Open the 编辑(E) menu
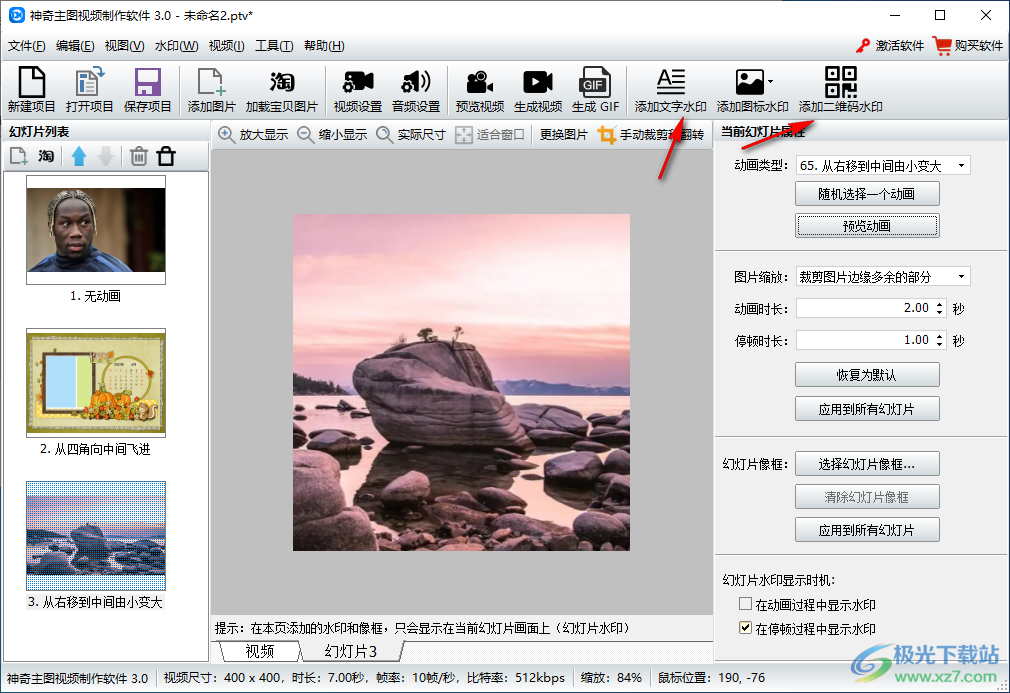The image size is (1010, 693). pyautogui.click(x=75, y=46)
